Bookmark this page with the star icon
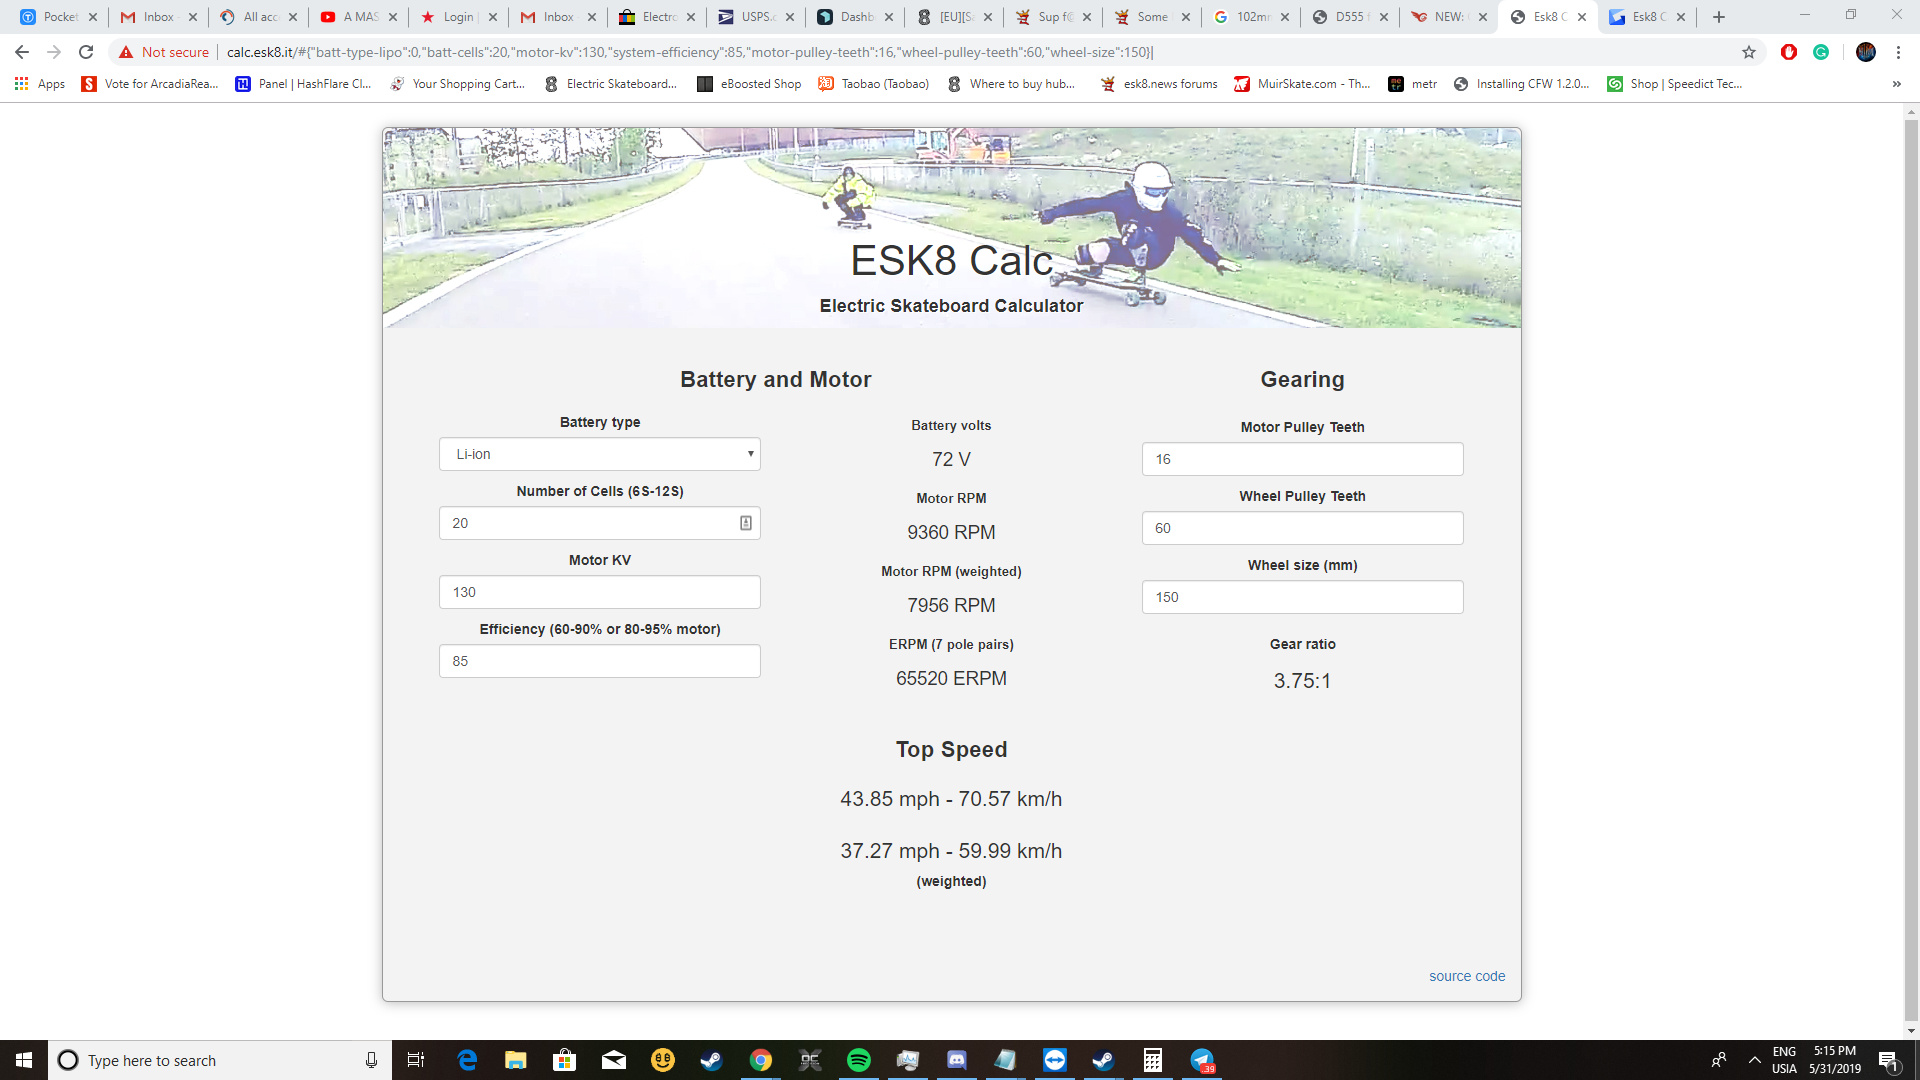The width and height of the screenshot is (1920, 1080). 1749,52
